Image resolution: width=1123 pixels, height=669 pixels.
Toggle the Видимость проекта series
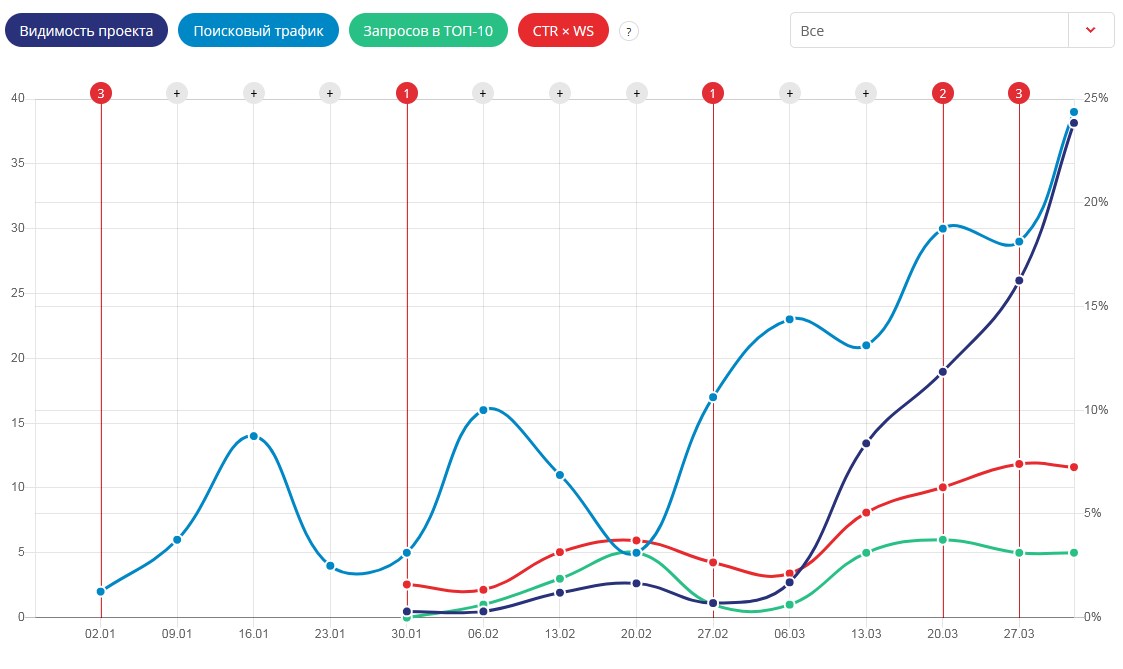(86, 31)
